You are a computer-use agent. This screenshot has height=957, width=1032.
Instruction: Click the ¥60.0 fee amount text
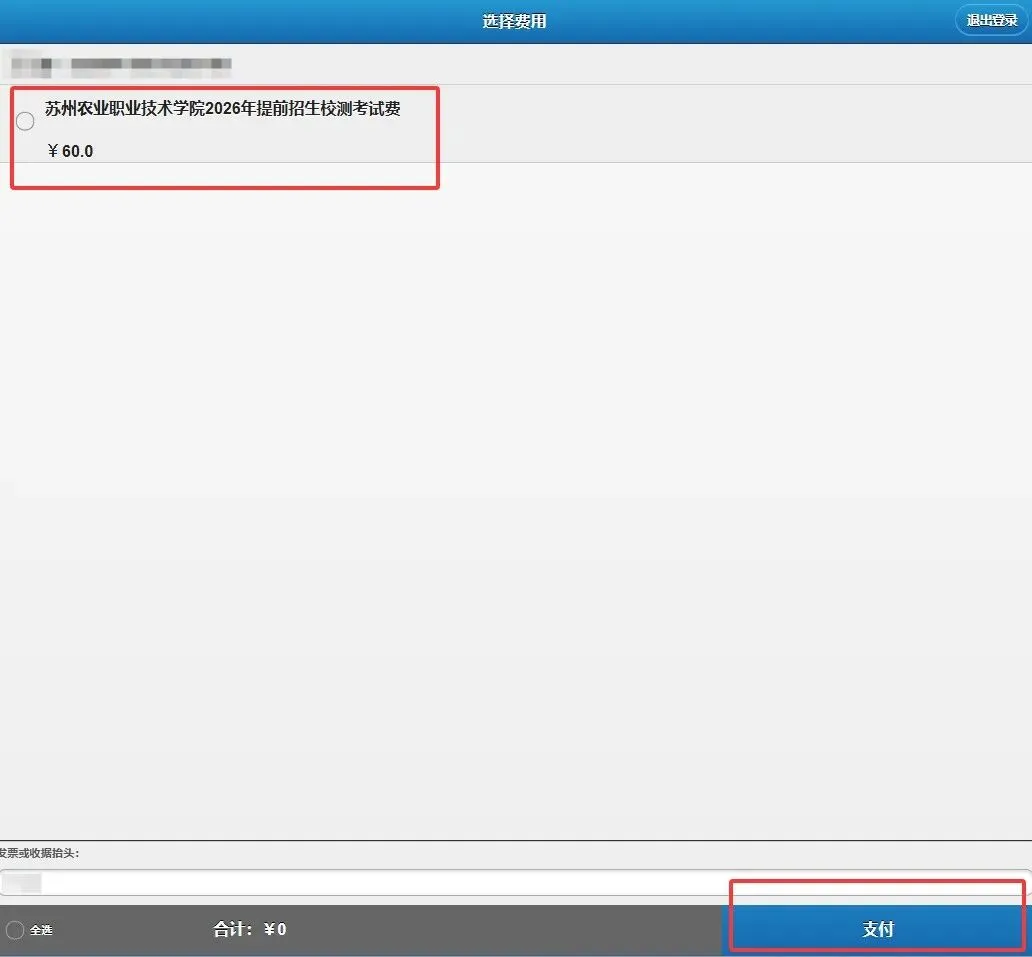click(70, 151)
